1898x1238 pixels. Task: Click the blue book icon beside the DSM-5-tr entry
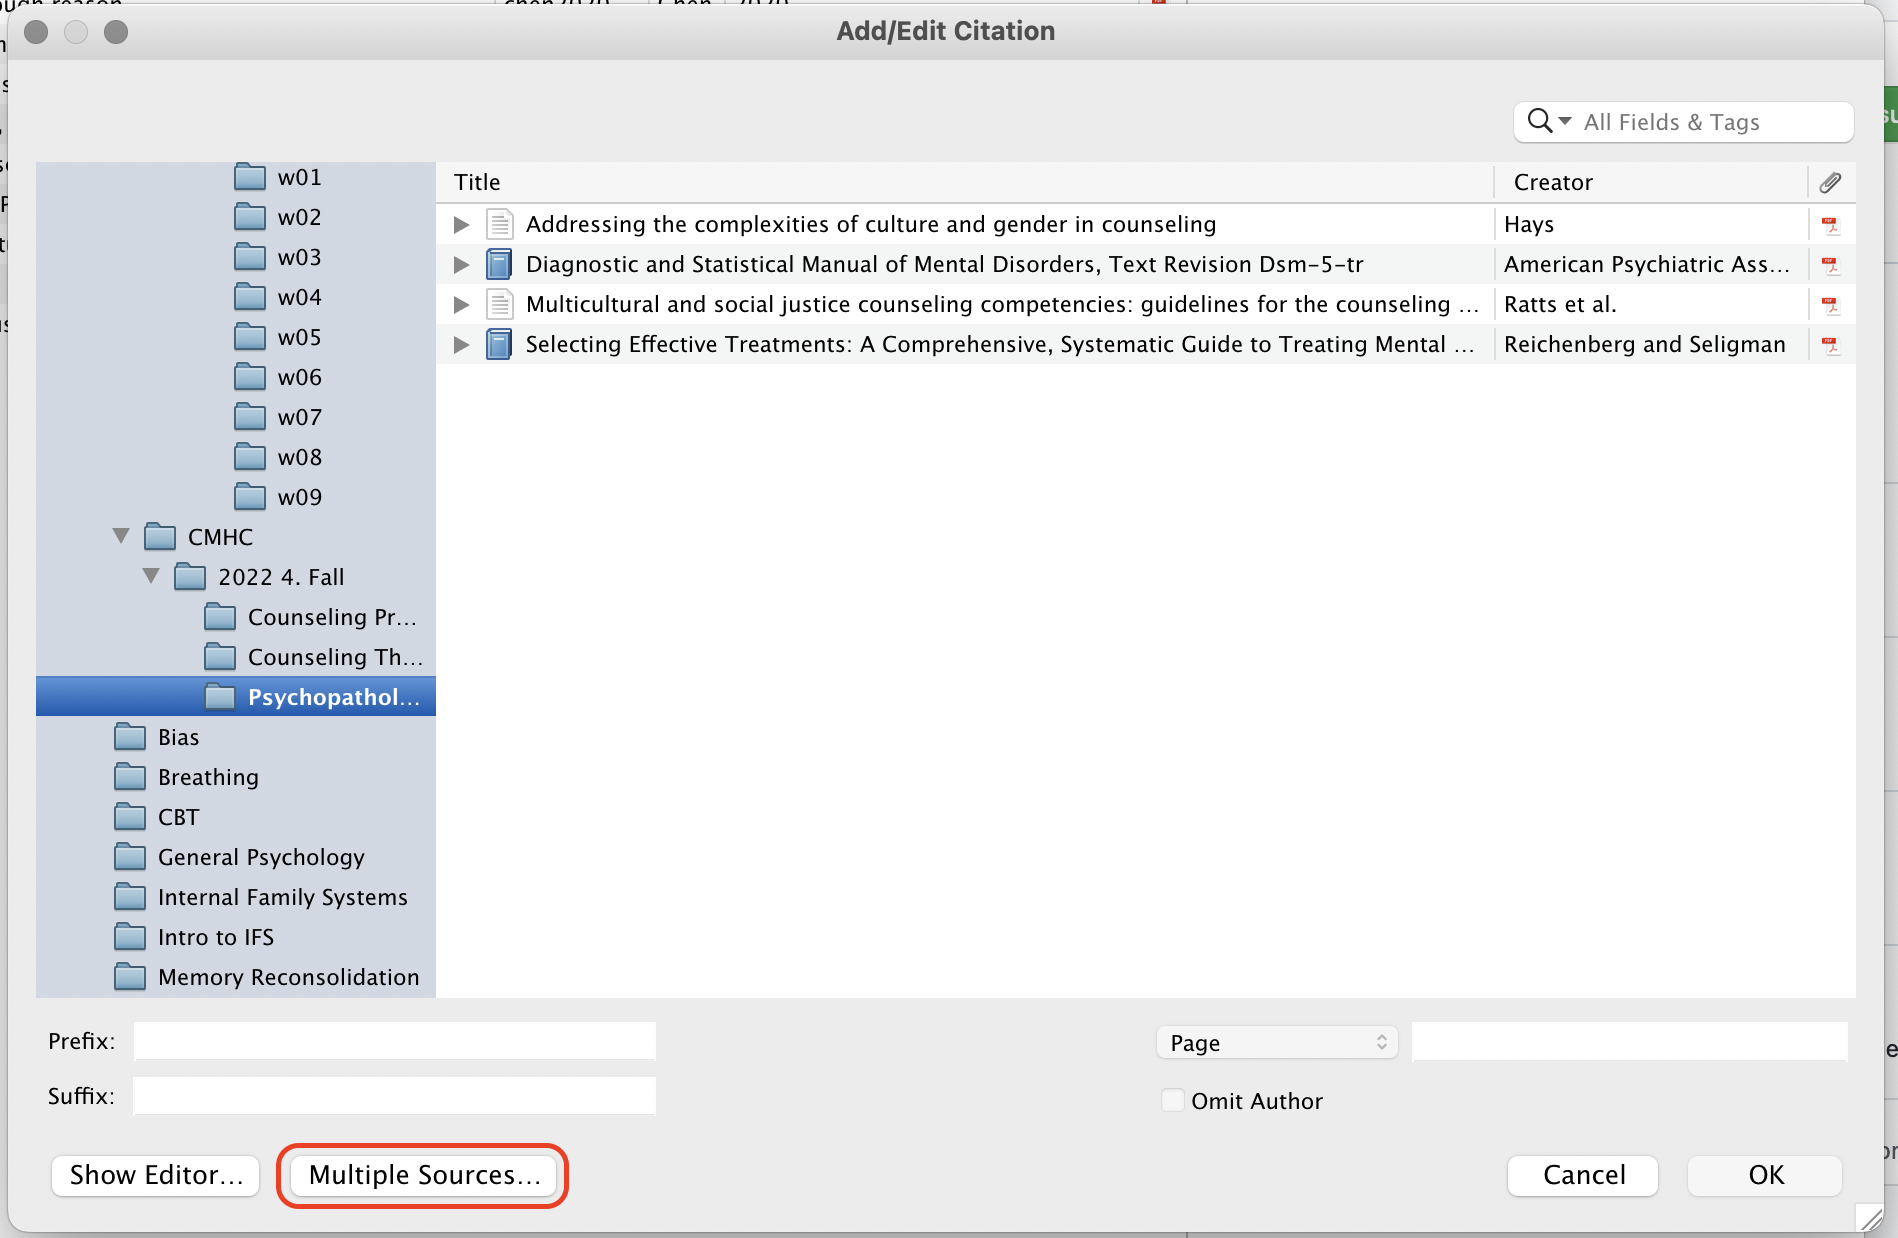[x=500, y=263]
